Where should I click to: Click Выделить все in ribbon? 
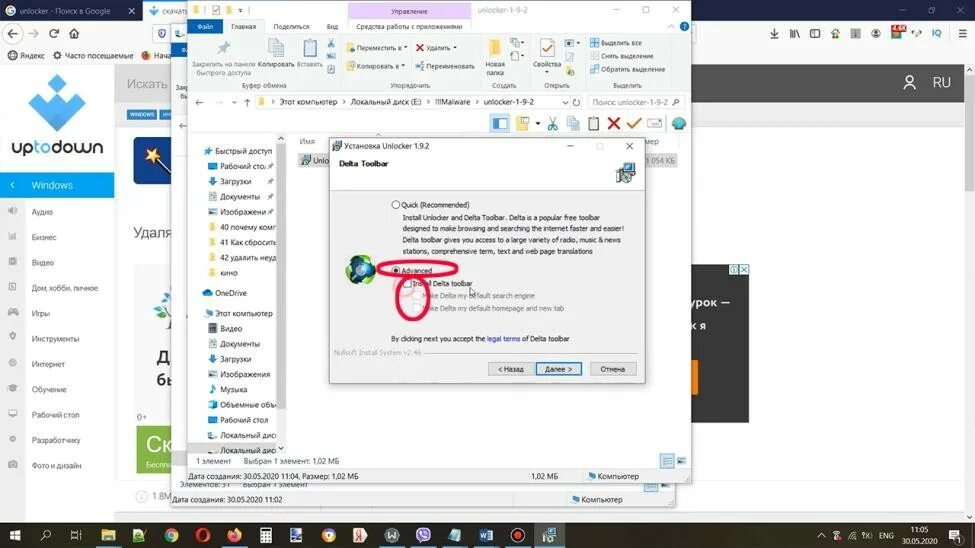pos(616,43)
